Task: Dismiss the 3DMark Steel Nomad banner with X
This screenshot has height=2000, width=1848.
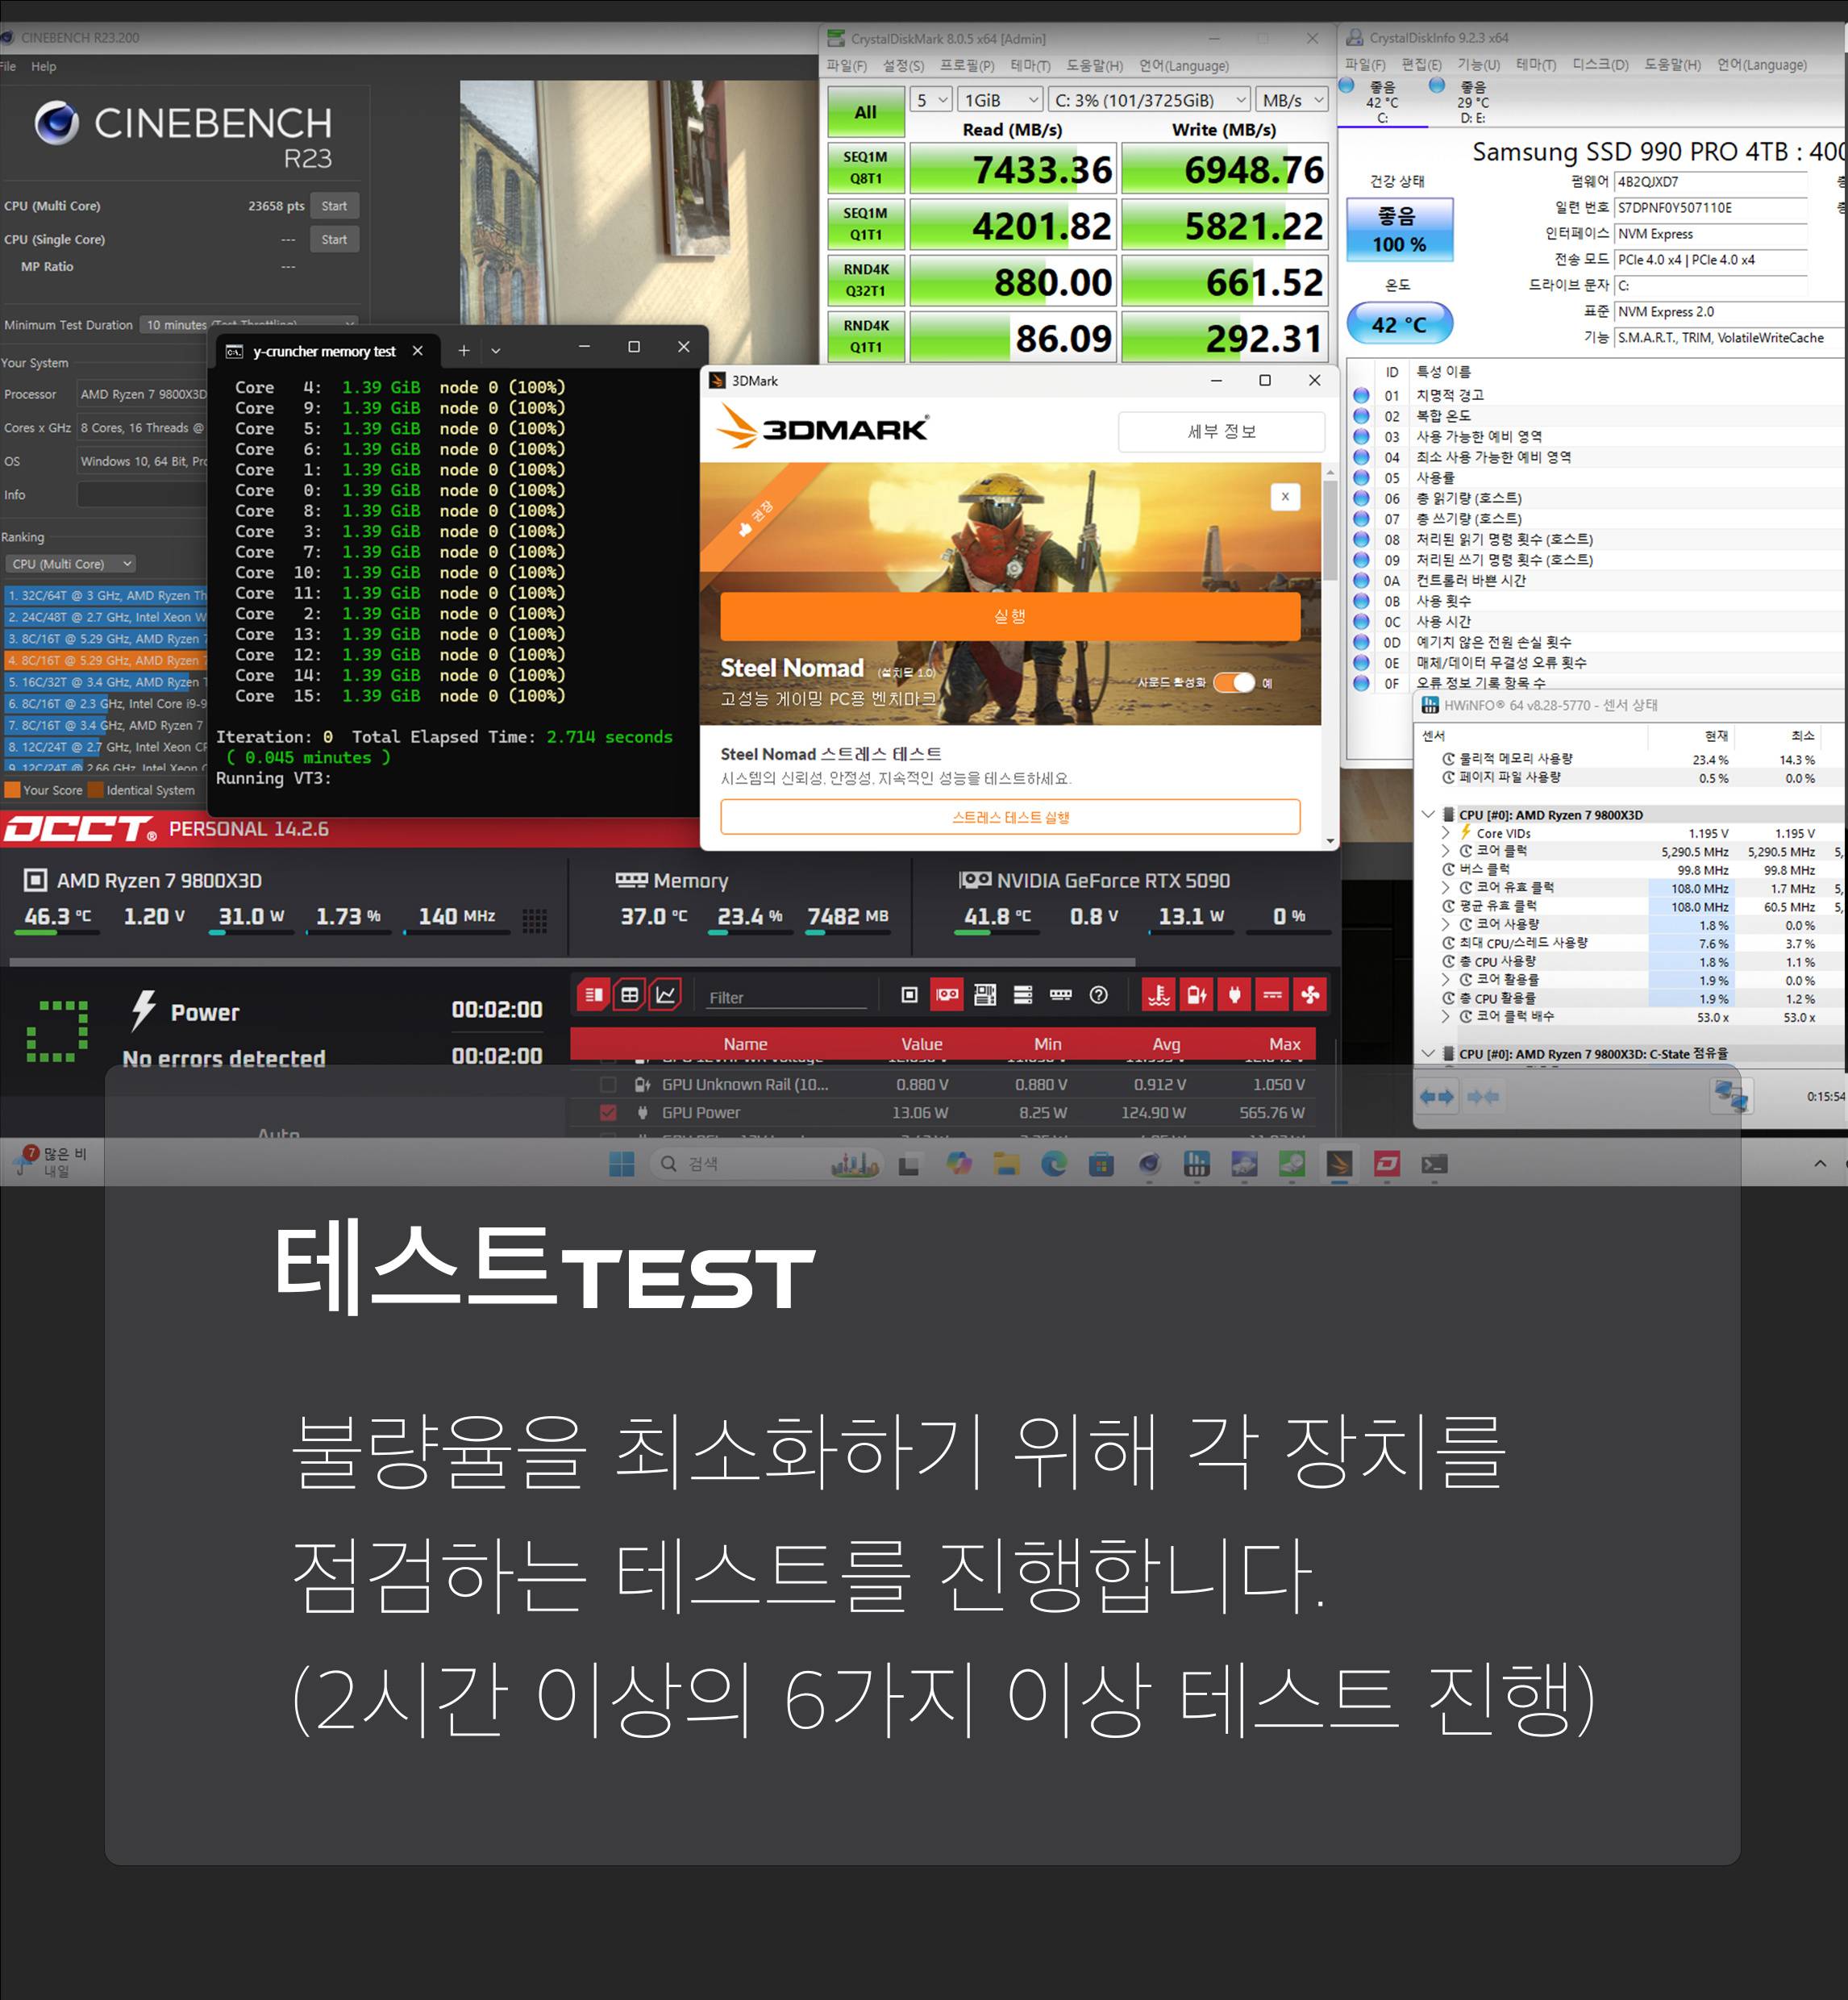Action: coord(1285,496)
